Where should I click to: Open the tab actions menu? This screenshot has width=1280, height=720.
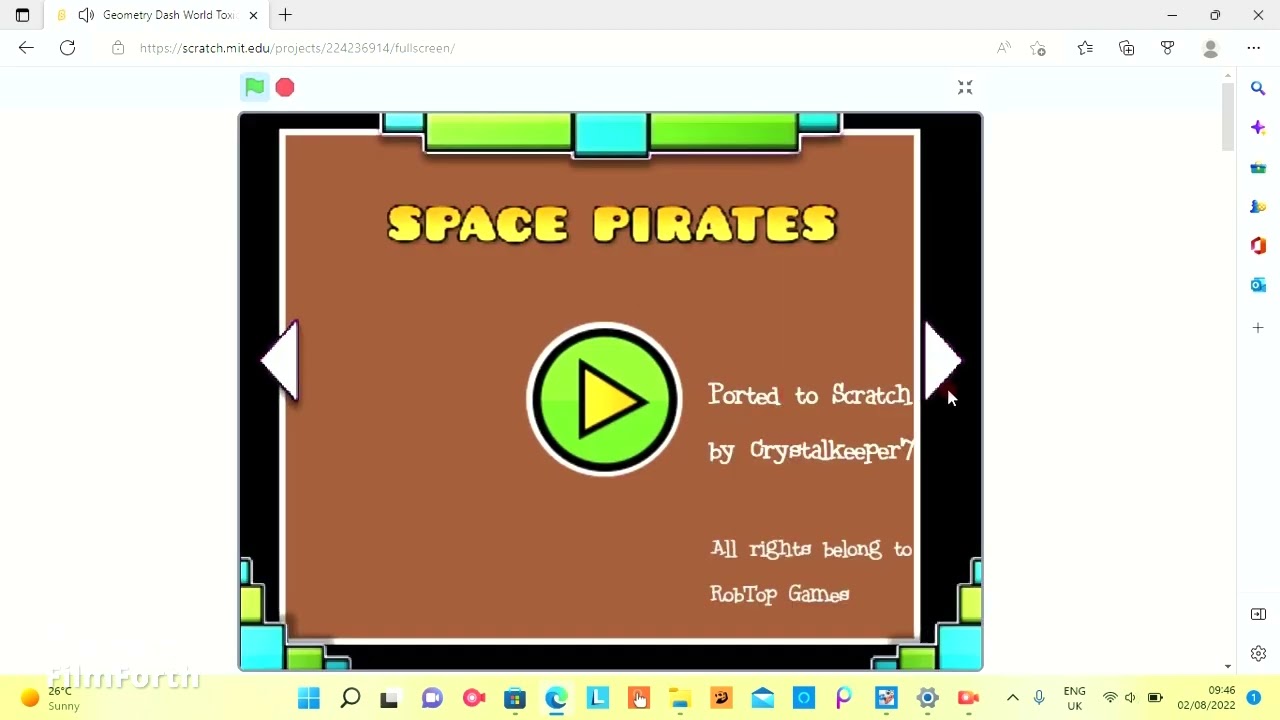(x=22, y=15)
